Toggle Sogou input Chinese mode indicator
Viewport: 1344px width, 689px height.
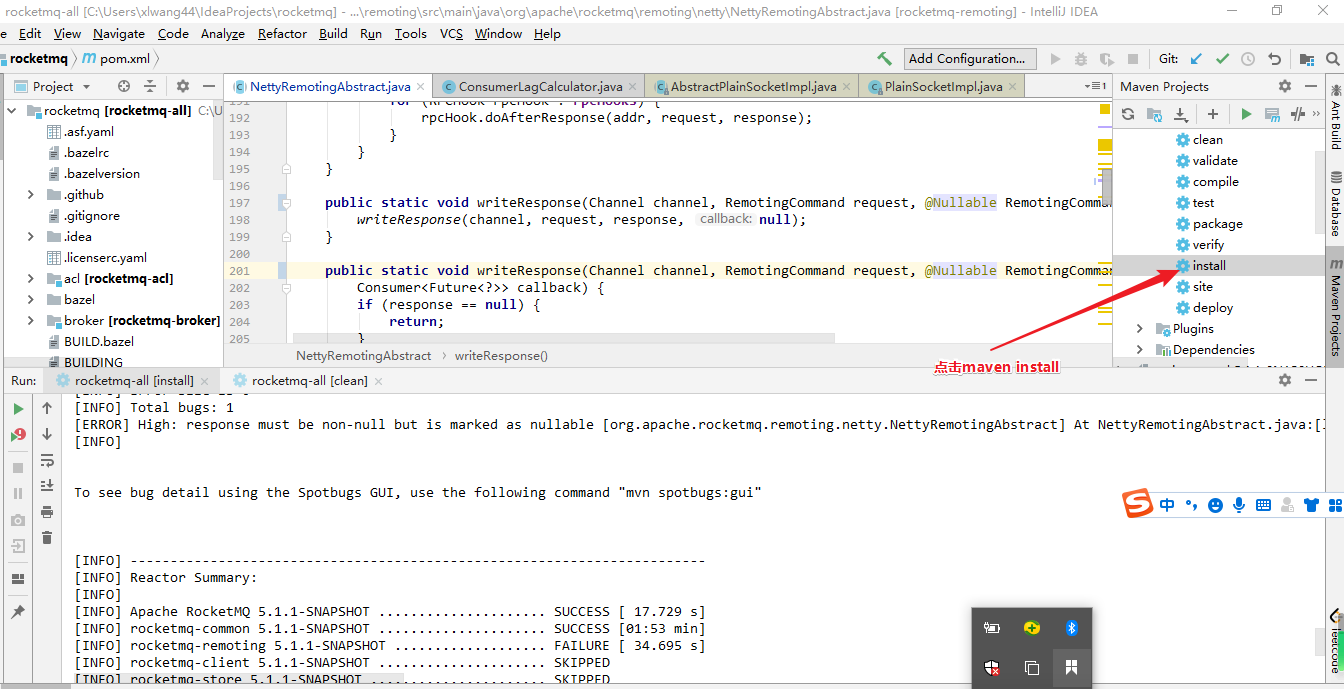(x=1167, y=505)
